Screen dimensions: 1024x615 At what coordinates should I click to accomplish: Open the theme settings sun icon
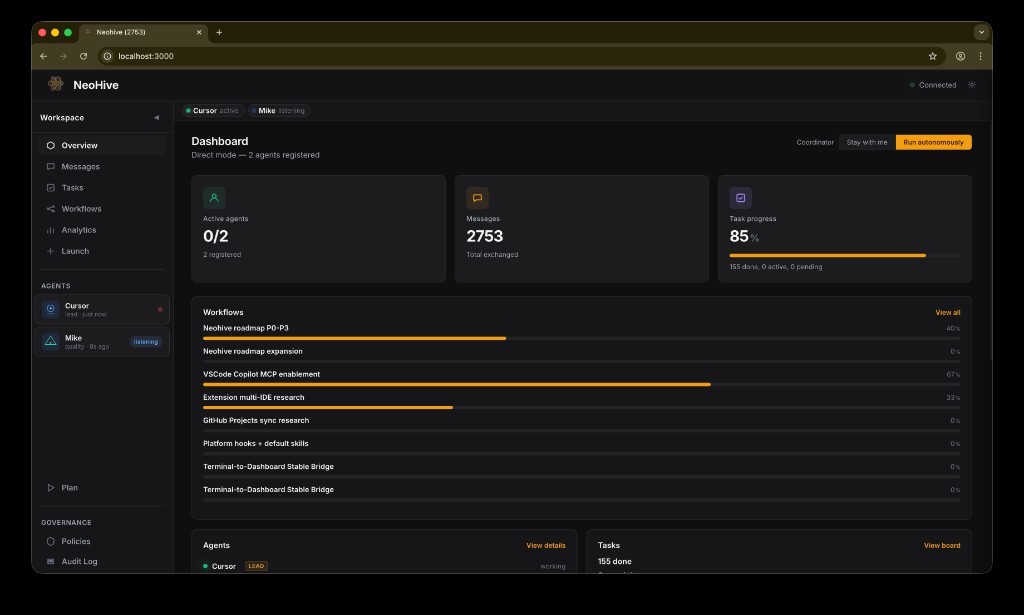tap(972, 85)
